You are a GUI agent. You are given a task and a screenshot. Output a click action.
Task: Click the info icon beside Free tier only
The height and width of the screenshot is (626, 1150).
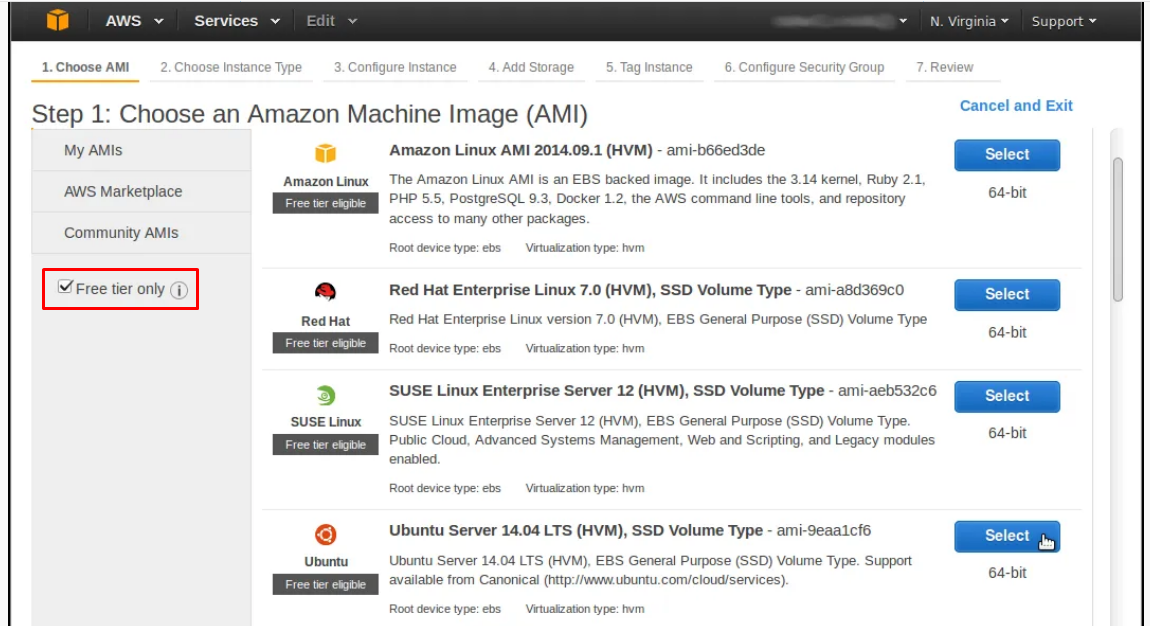[x=179, y=290]
